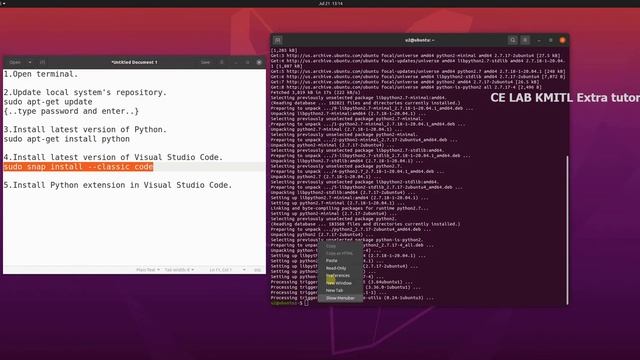This screenshot has height=360, width=640.
Task: Open Plain Text language dropdown
Action: (x=148, y=270)
